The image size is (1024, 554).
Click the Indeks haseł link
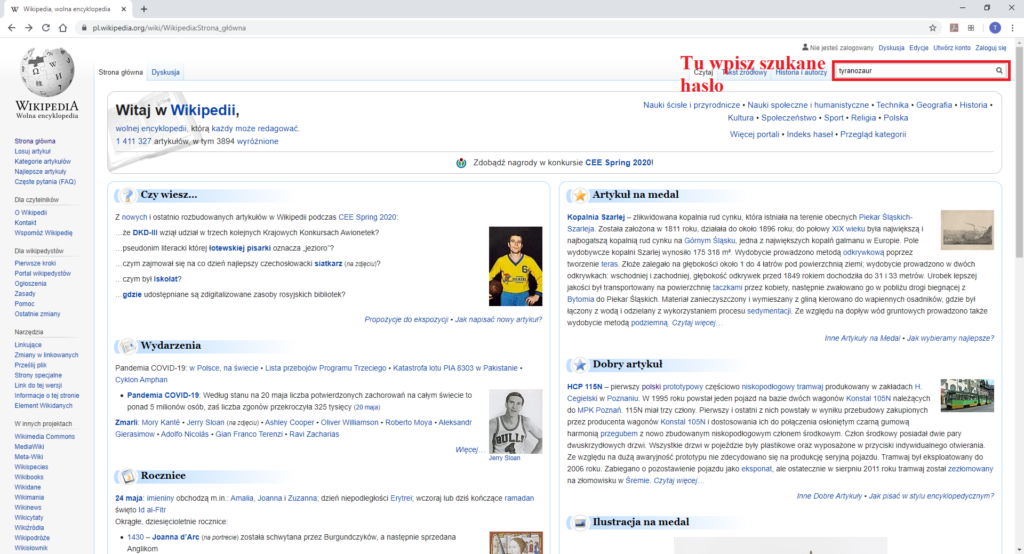click(x=810, y=135)
